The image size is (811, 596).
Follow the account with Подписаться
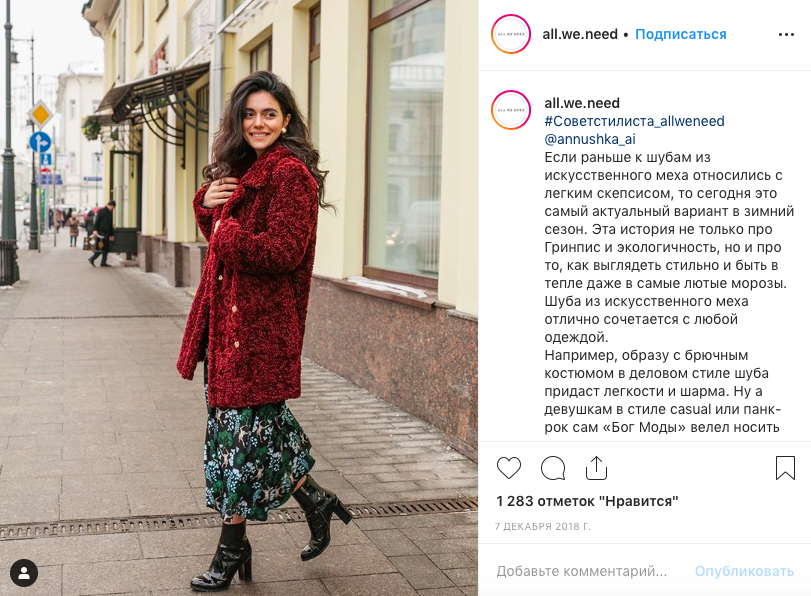click(680, 34)
